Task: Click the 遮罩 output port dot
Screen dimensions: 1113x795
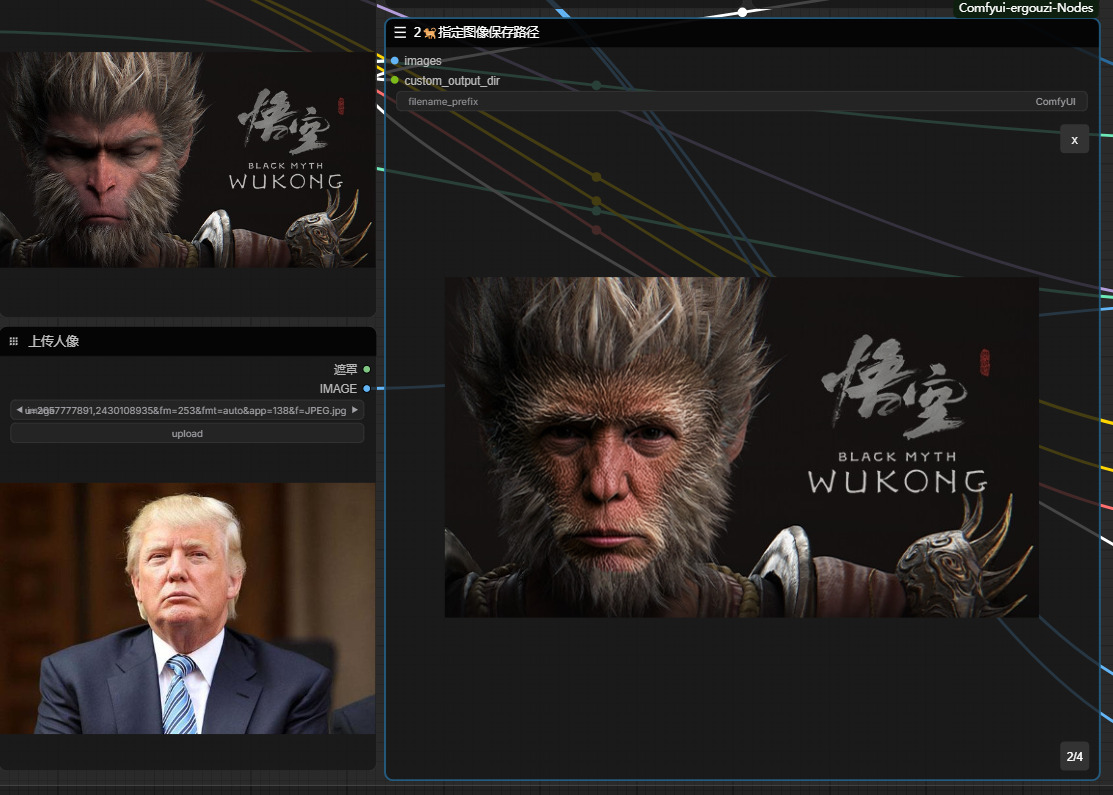Action: (366, 369)
